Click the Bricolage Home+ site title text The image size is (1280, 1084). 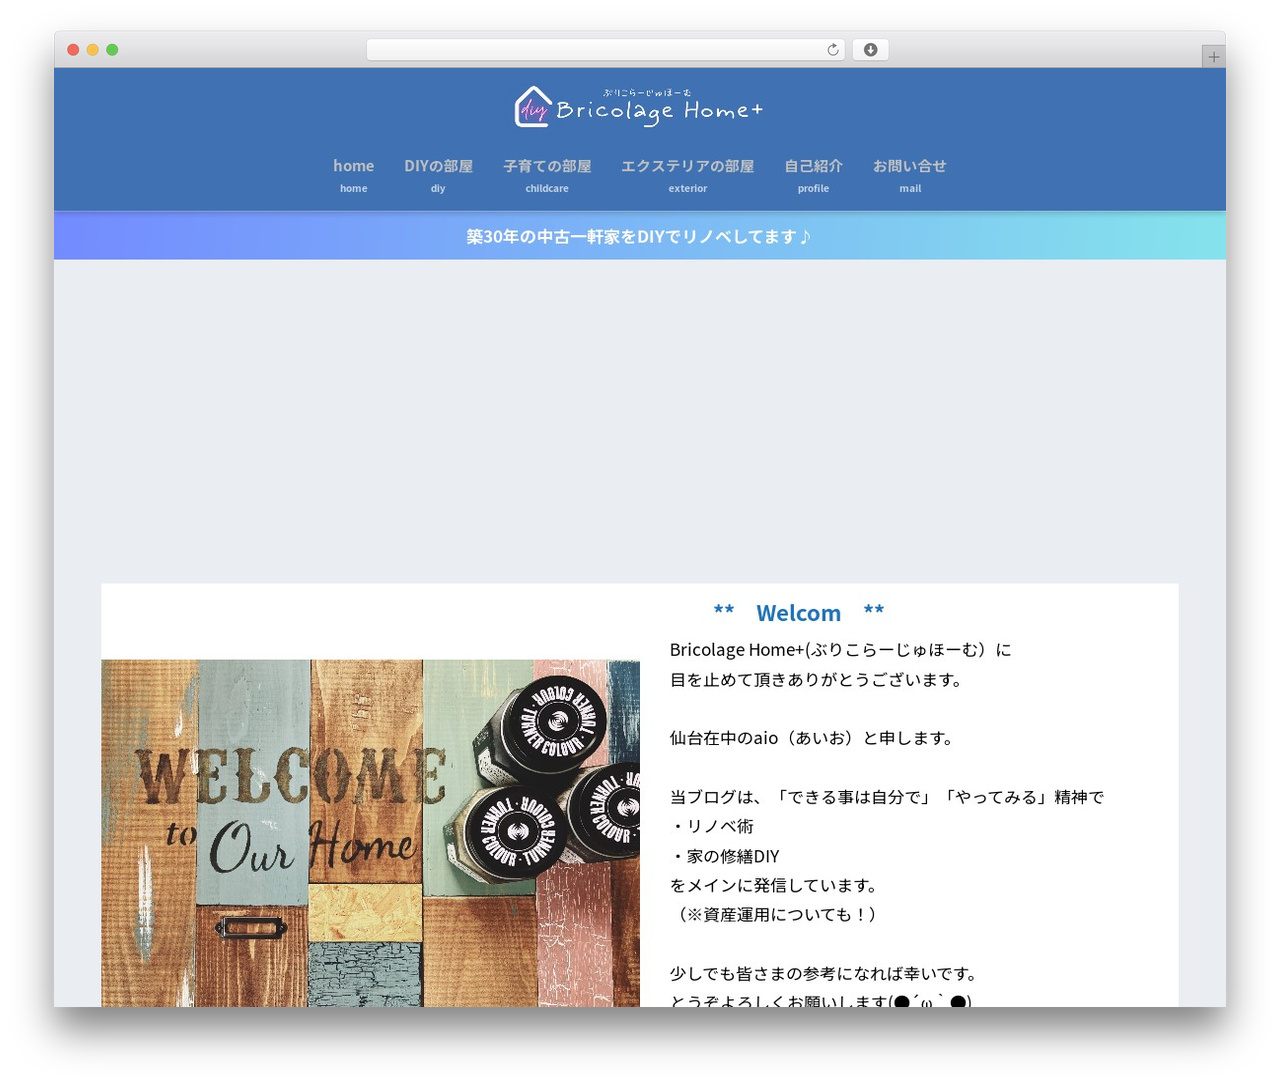660,111
